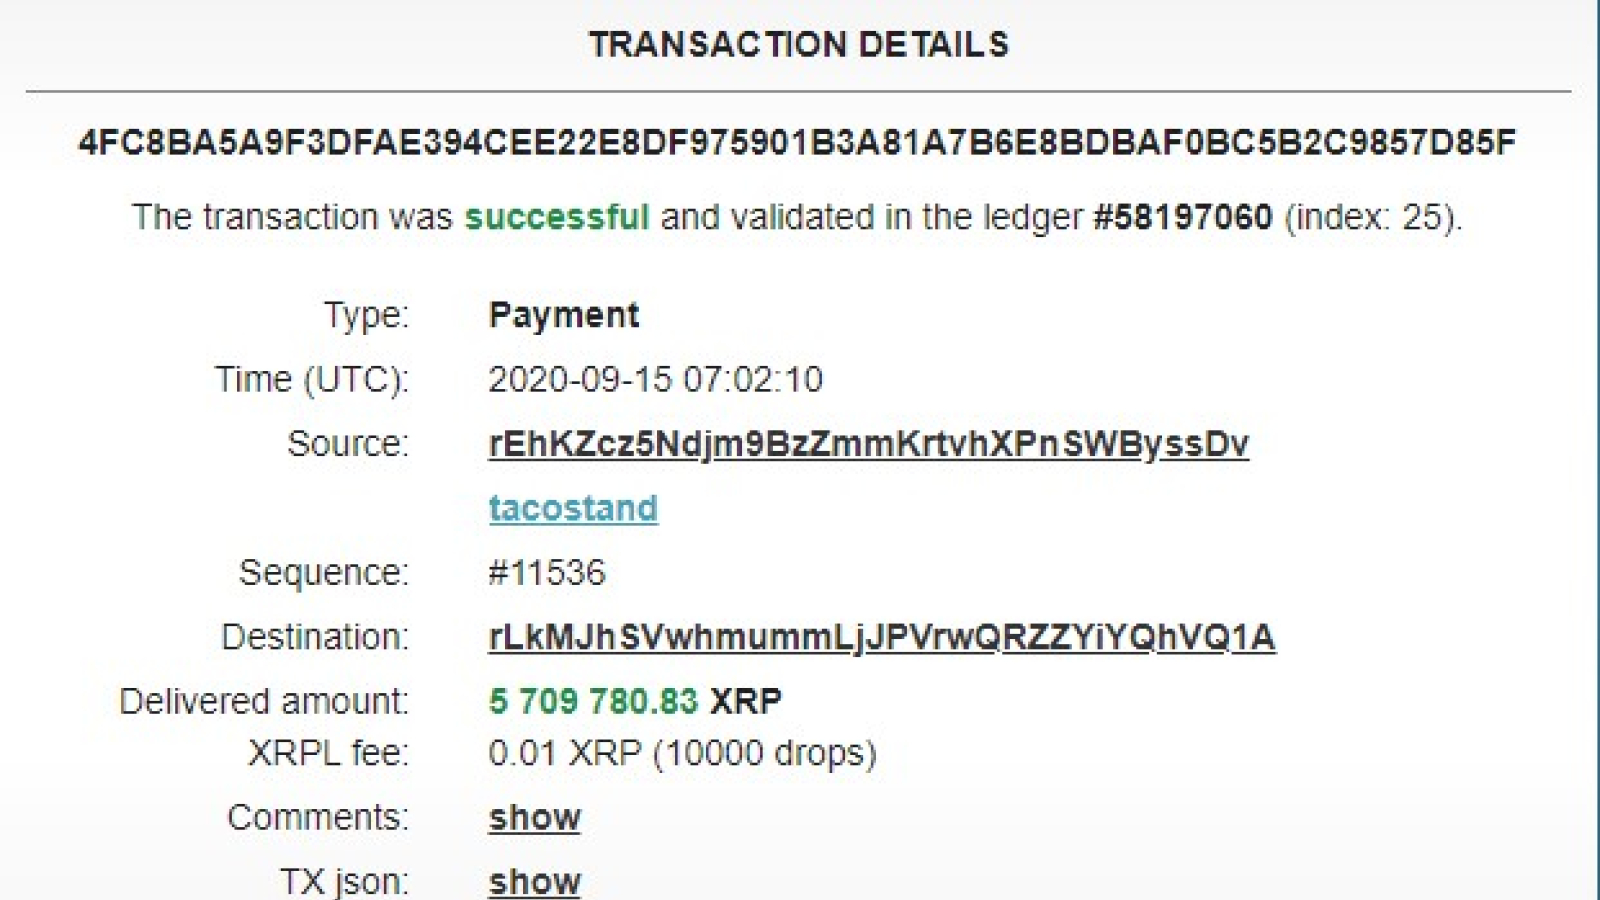Click the sequence number #11536
This screenshot has height=900, width=1600.
click(x=546, y=572)
